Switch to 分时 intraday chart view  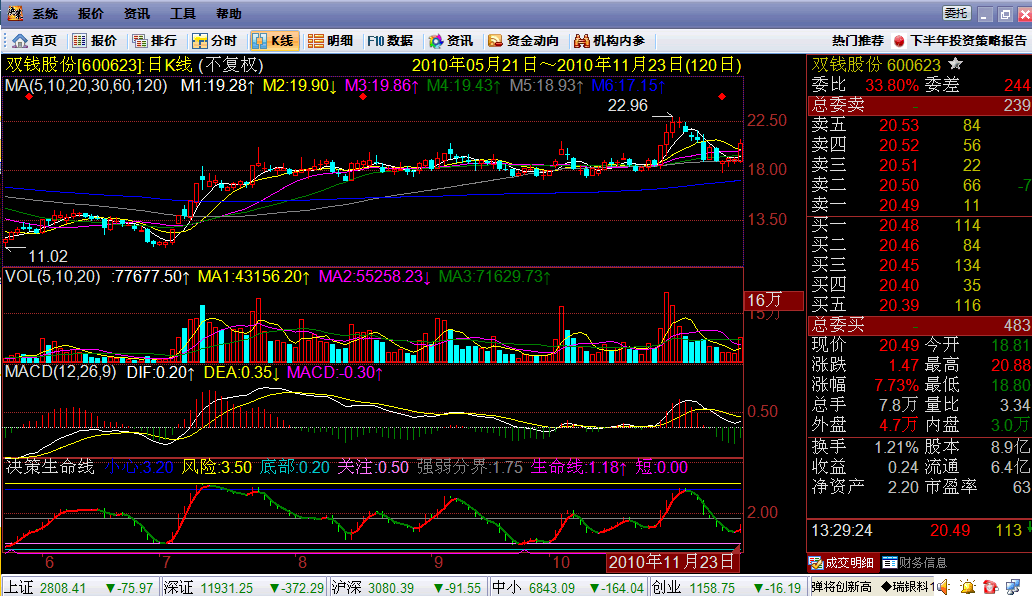pyautogui.click(x=215, y=41)
